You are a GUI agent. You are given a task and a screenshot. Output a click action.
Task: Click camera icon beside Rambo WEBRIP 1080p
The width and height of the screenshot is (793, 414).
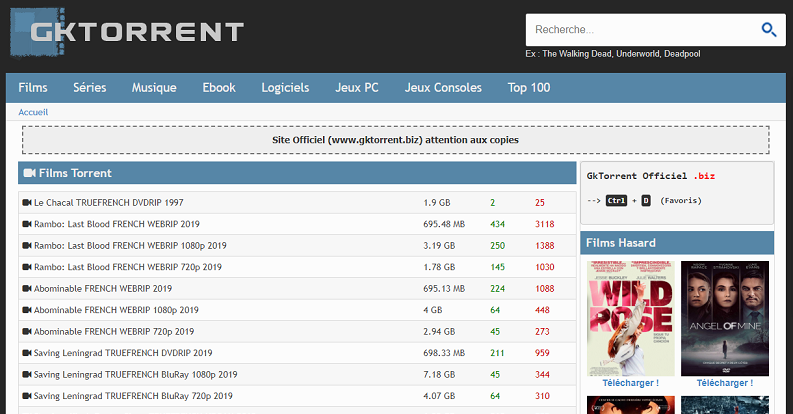pyautogui.click(x=27, y=245)
